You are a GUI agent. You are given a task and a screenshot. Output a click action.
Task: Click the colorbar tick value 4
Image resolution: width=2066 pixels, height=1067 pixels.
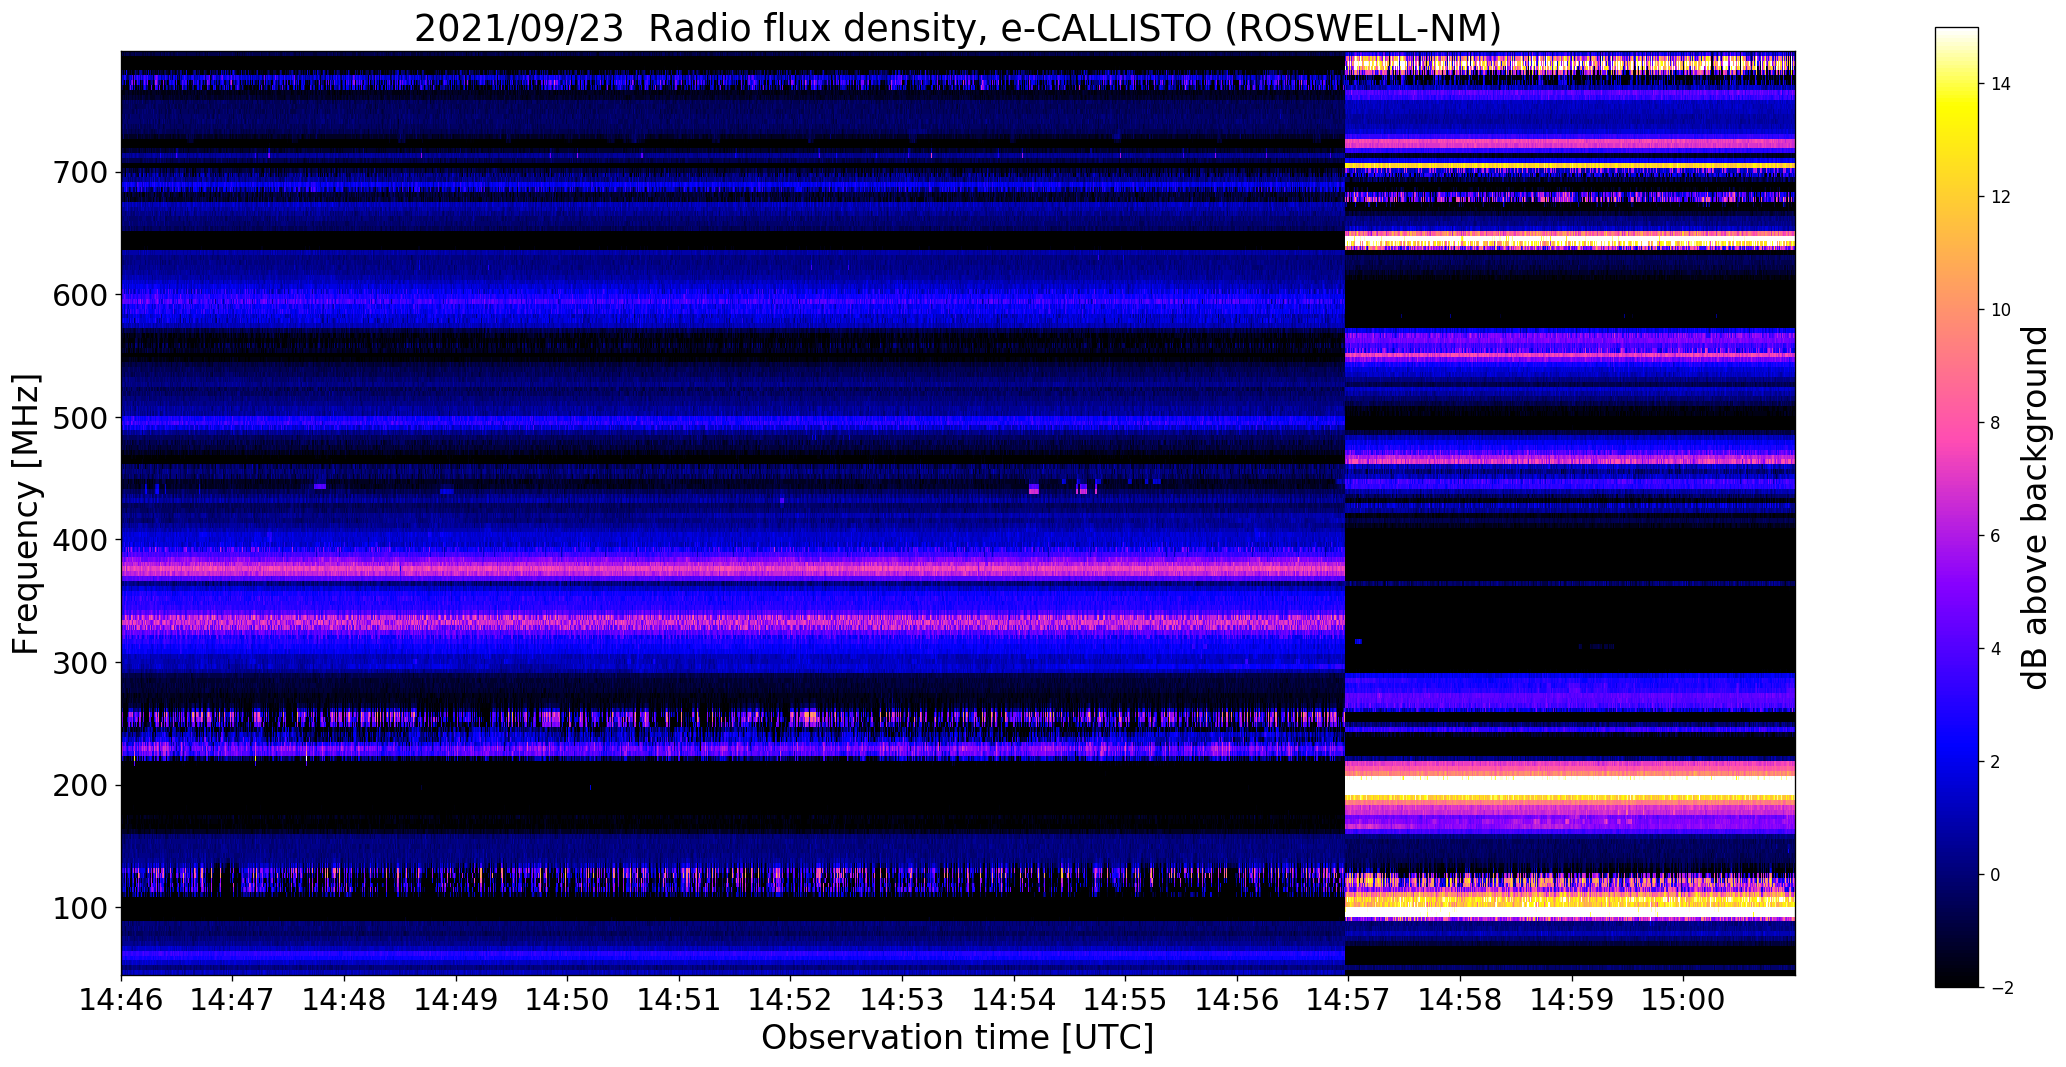[1995, 649]
